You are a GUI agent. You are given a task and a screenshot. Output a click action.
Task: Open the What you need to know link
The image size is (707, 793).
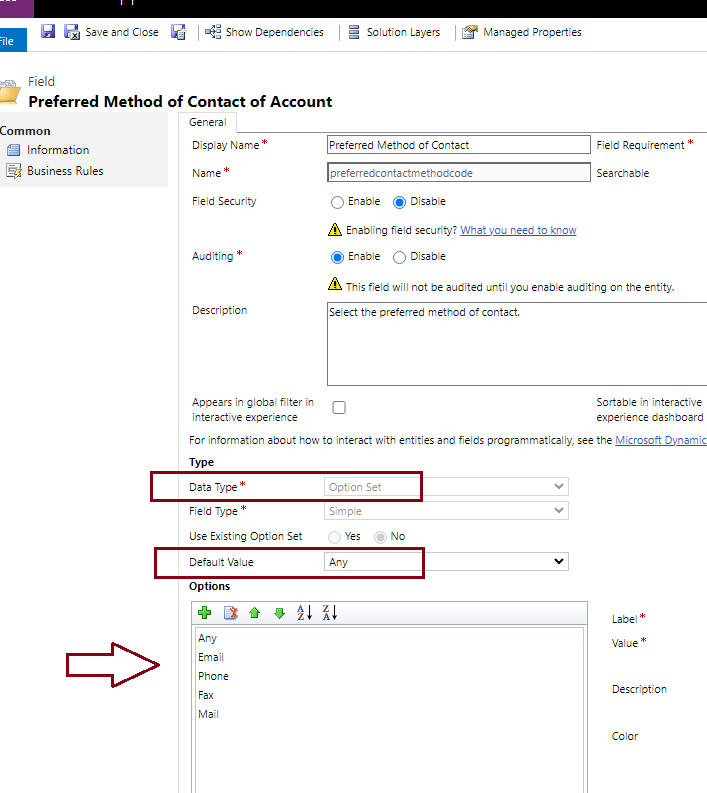pos(518,230)
